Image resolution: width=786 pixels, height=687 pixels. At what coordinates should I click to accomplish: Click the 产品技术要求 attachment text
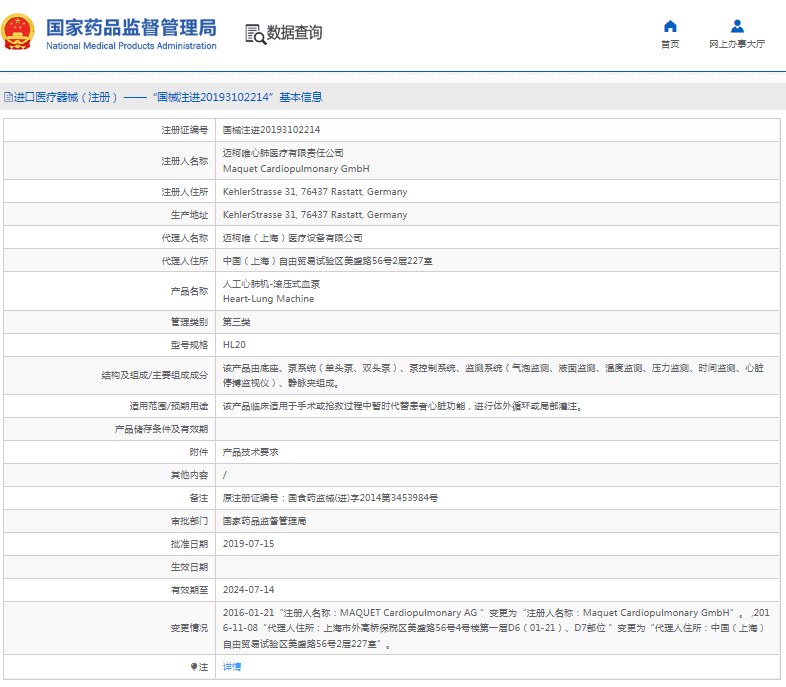250,452
